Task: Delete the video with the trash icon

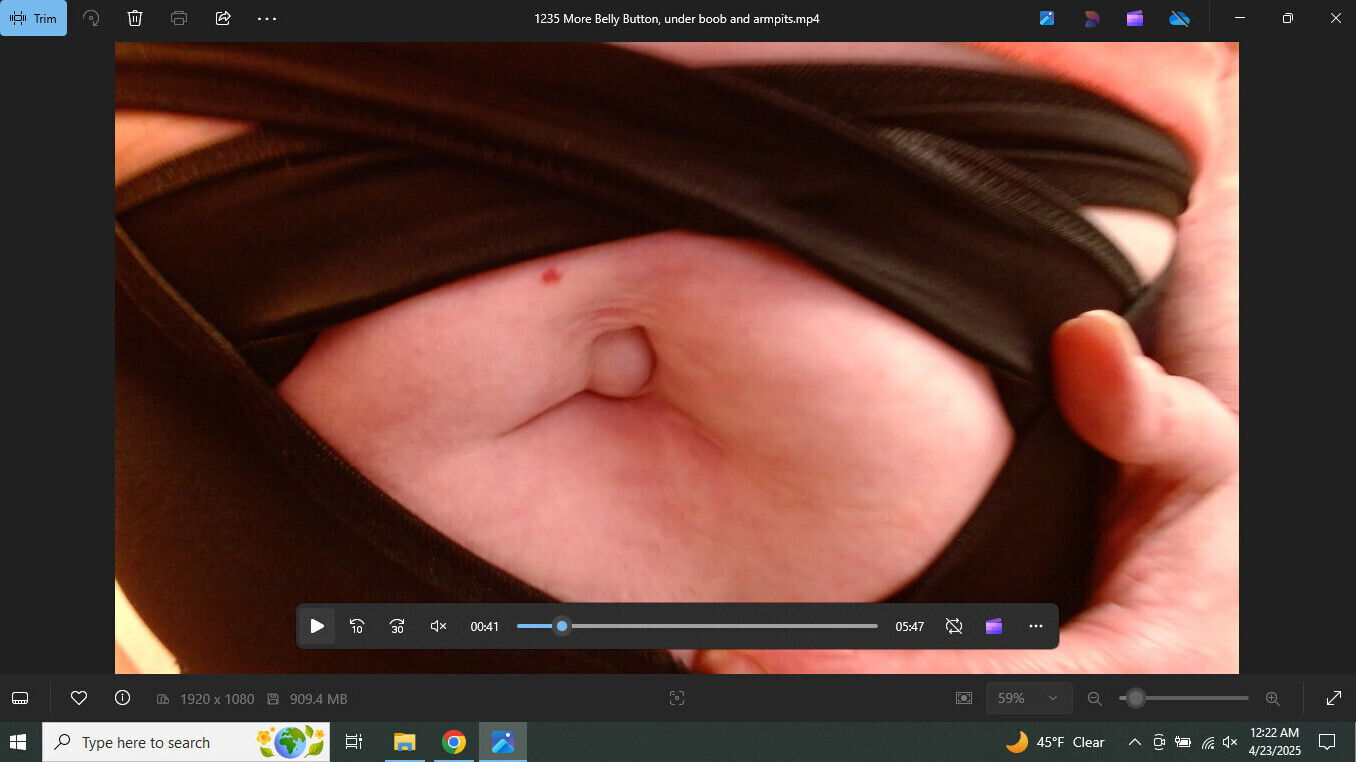Action: (x=135, y=18)
